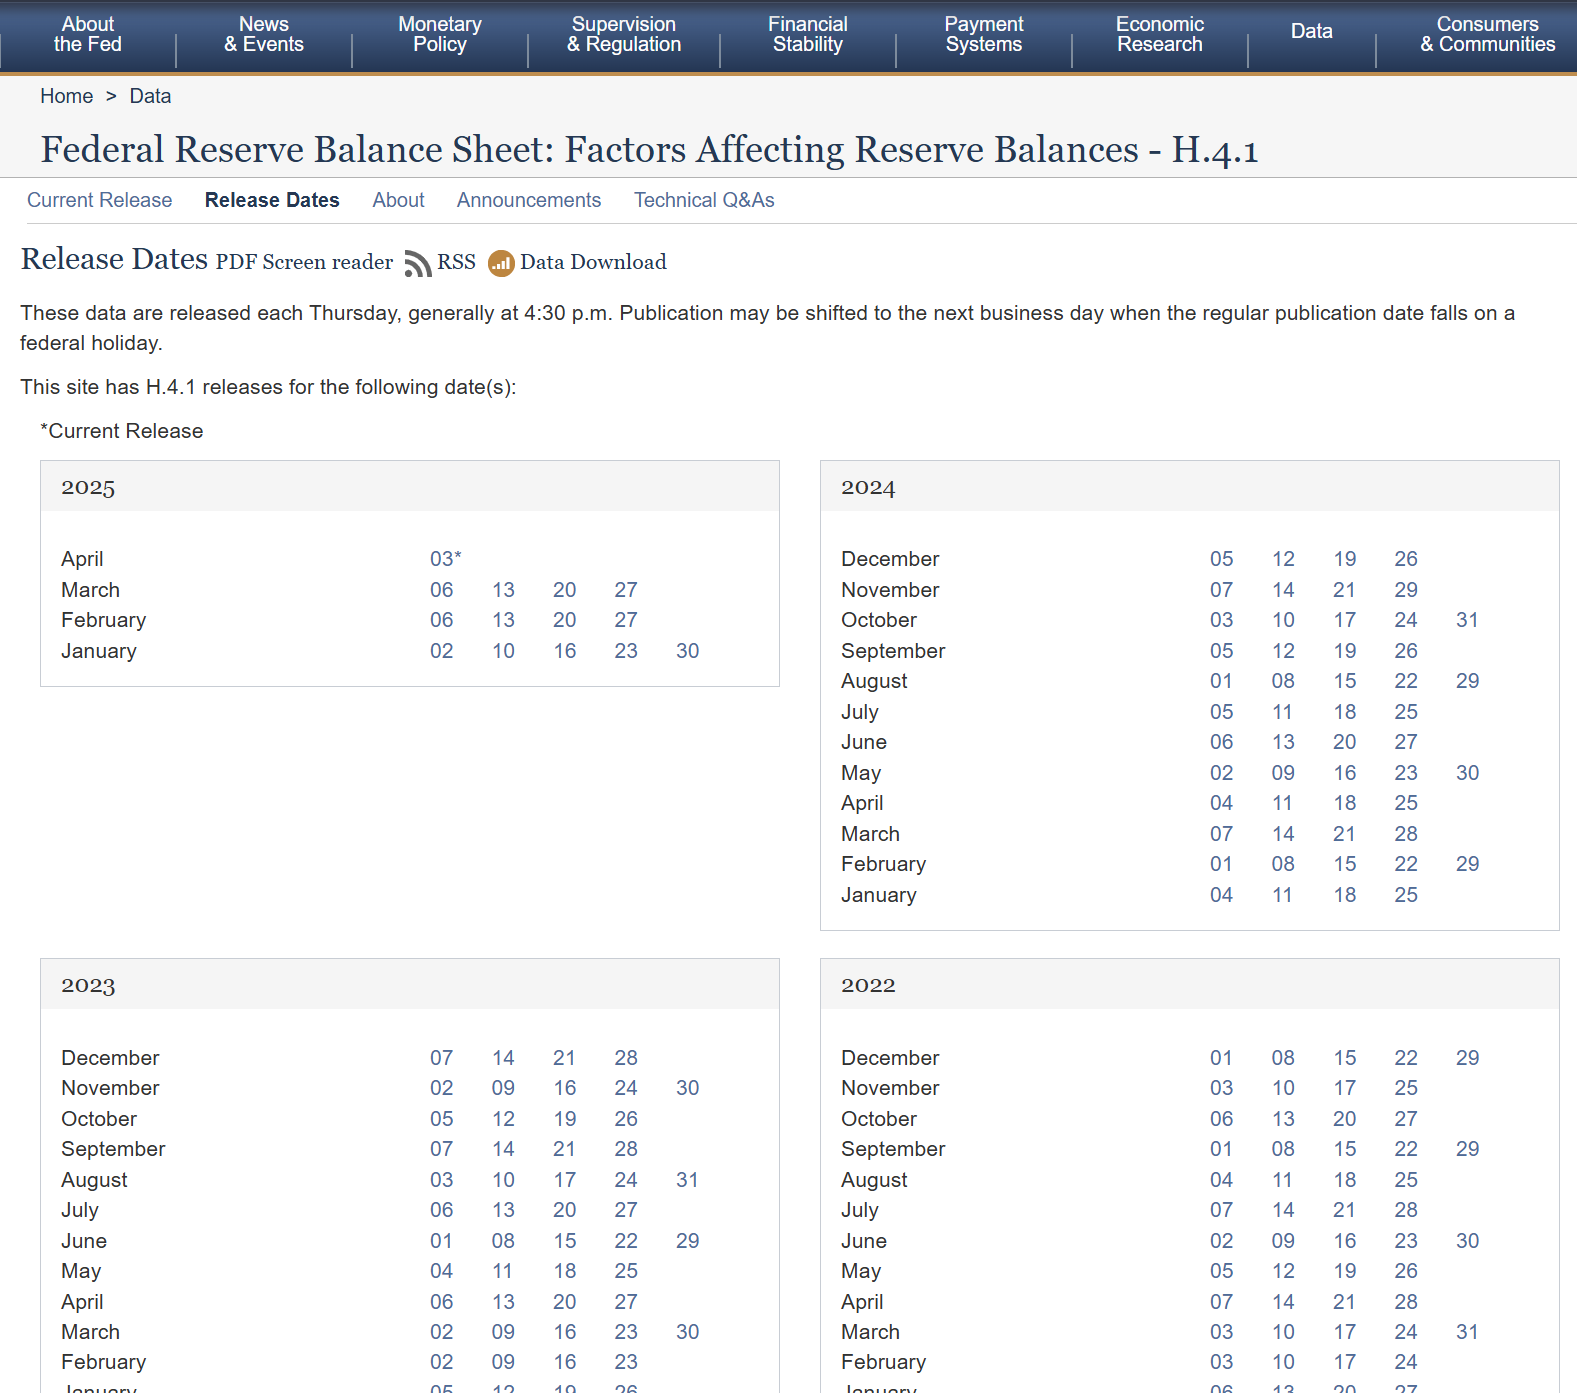Open the August 18 2022 release
Viewport: 1577px width, 1393px height.
click(x=1345, y=1180)
